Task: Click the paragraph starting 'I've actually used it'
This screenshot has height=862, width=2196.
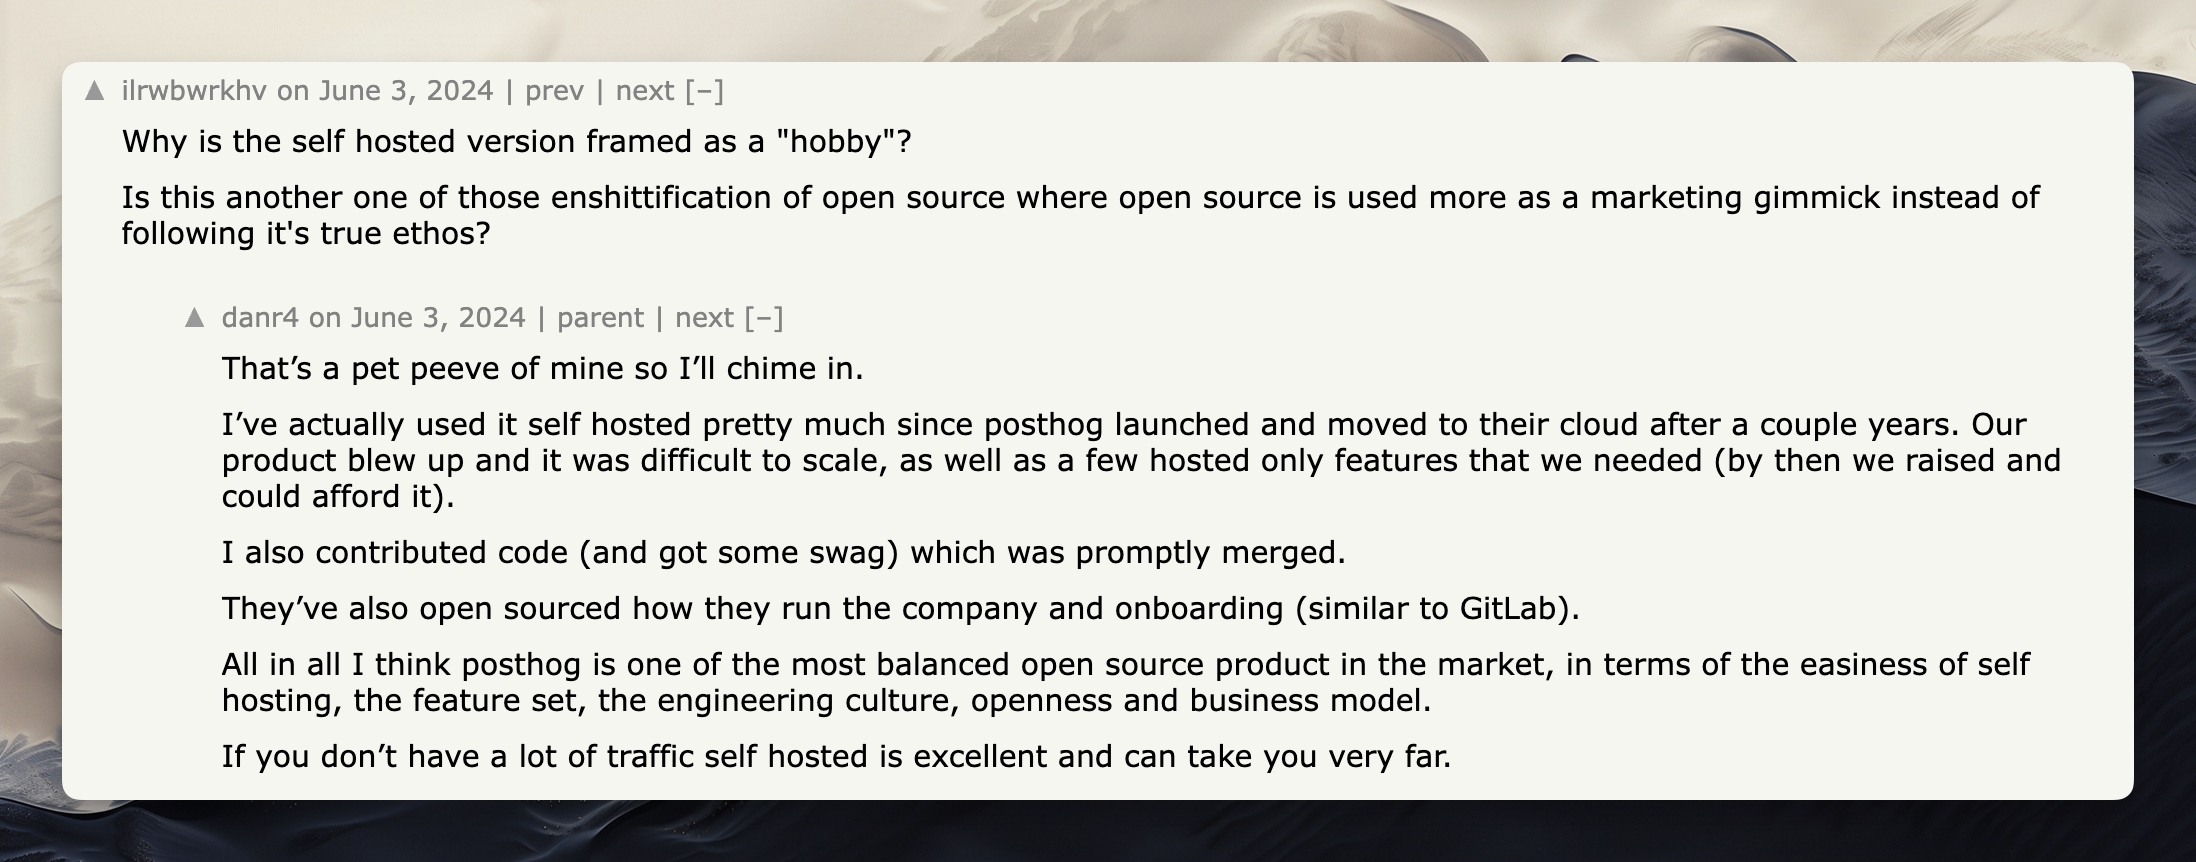Action: (x=1140, y=460)
